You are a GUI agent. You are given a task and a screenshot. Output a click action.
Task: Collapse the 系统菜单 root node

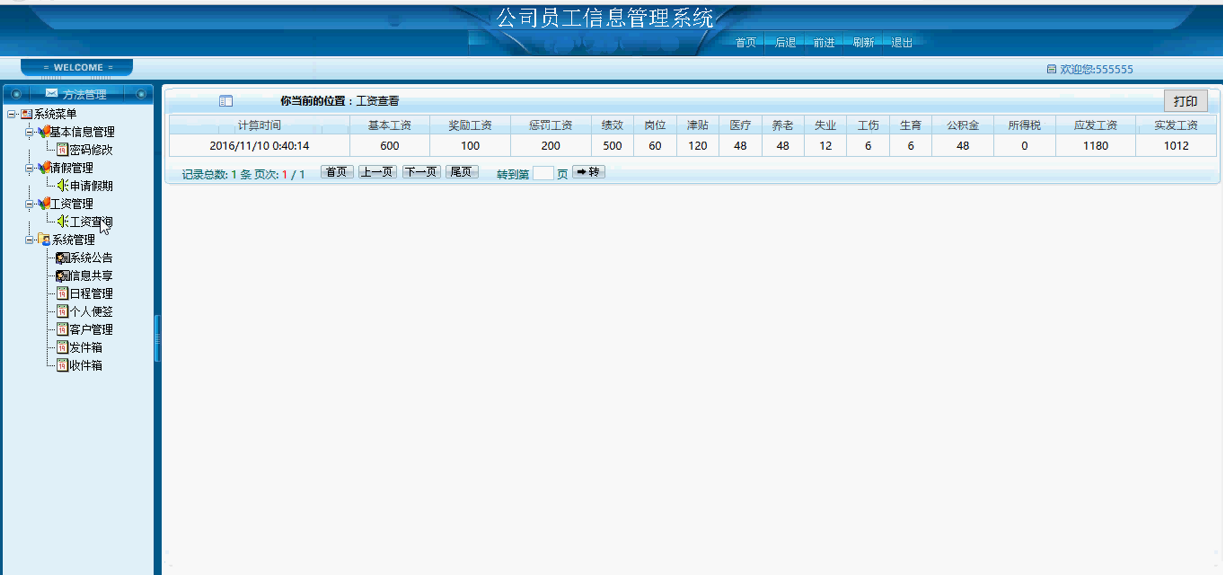click(11, 114)
